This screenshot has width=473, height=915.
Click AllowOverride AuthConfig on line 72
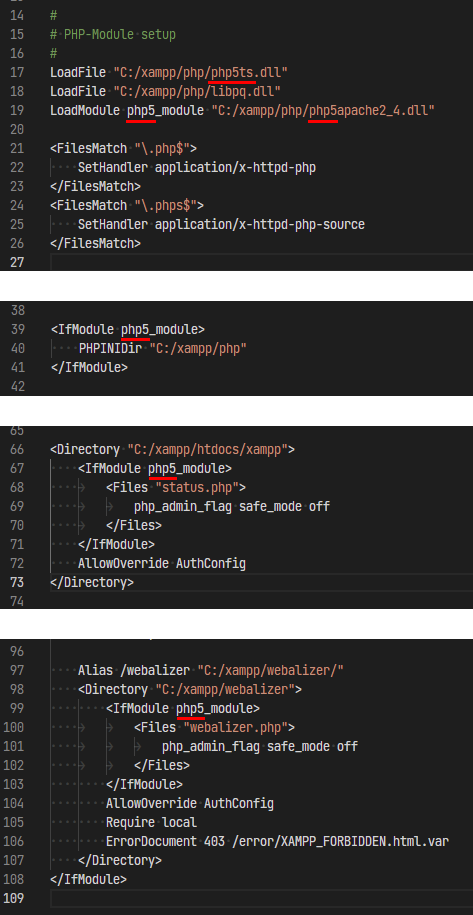coord(162,563)
